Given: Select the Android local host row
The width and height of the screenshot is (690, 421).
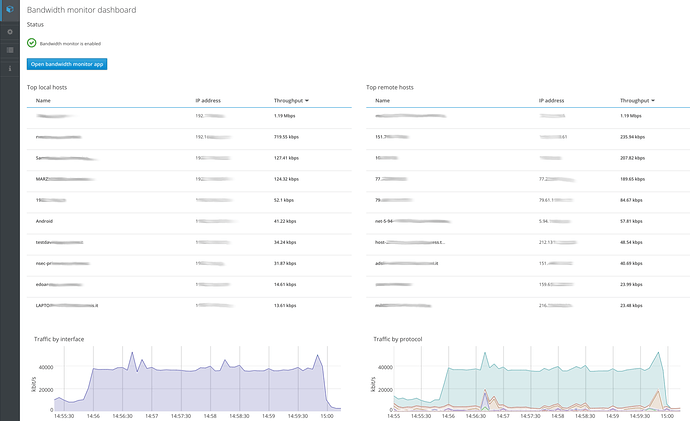Looking at the screenshot, I should 189,221.
